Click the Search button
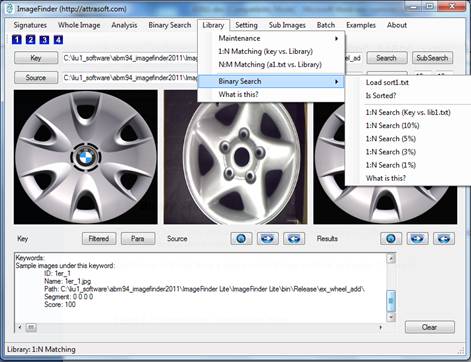Viewport: 471px width, 362px height. [x=387, y=58]
